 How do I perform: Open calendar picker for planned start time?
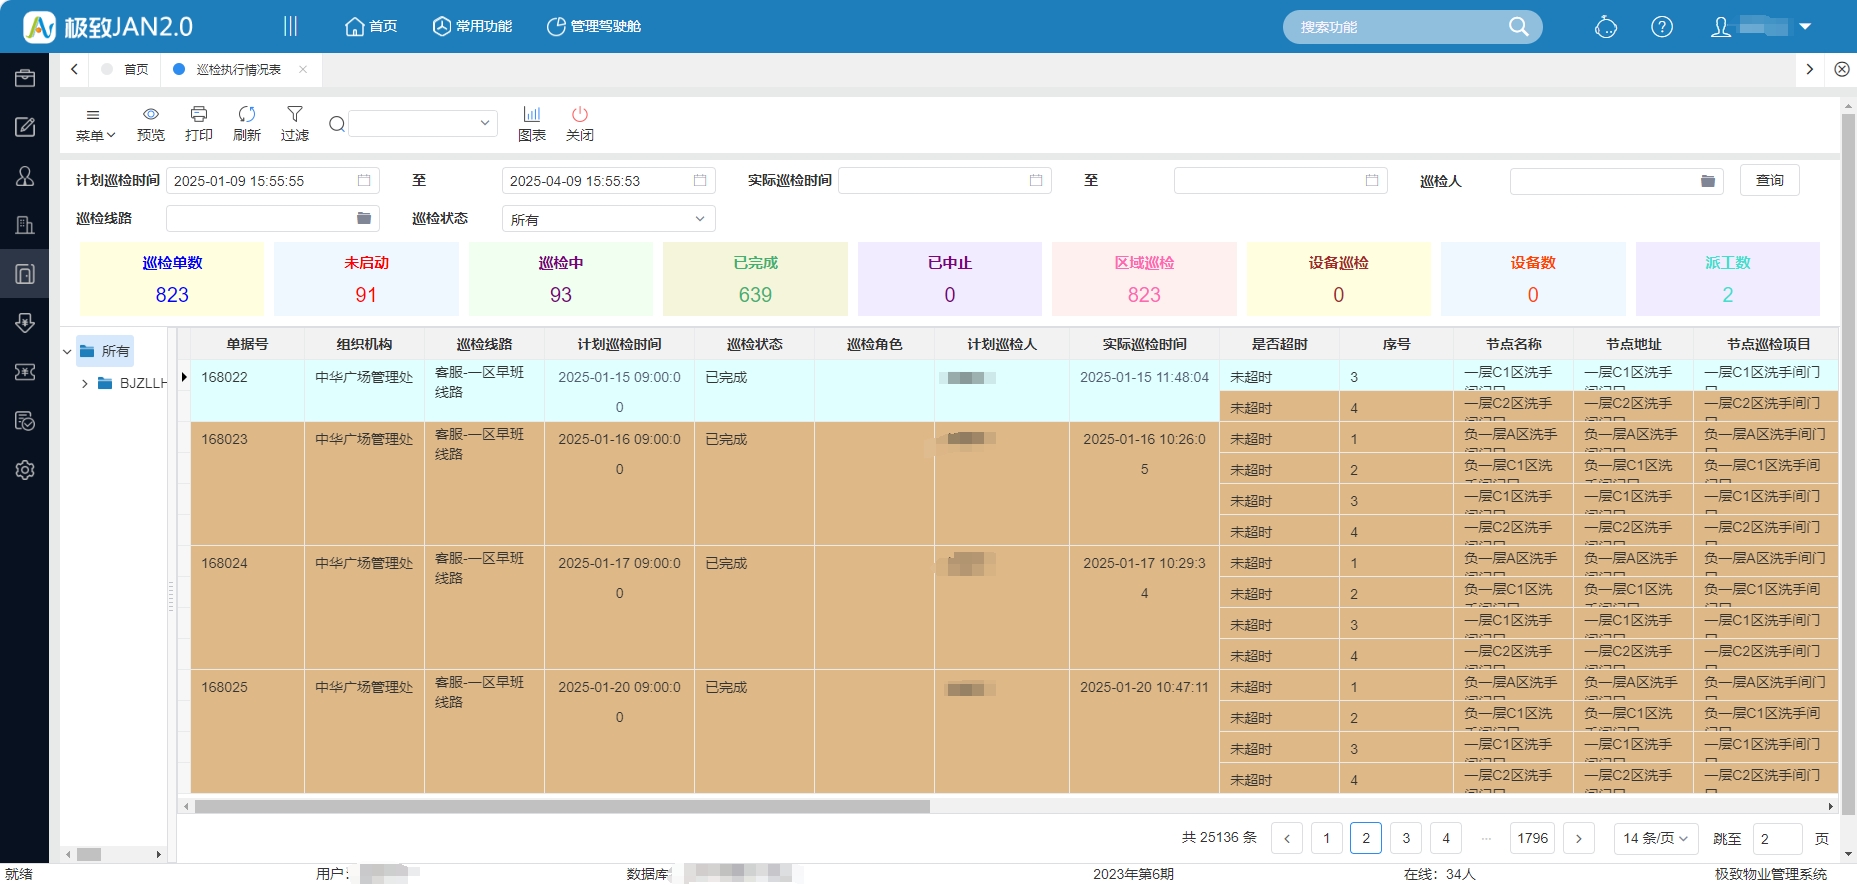click(364, 181)
